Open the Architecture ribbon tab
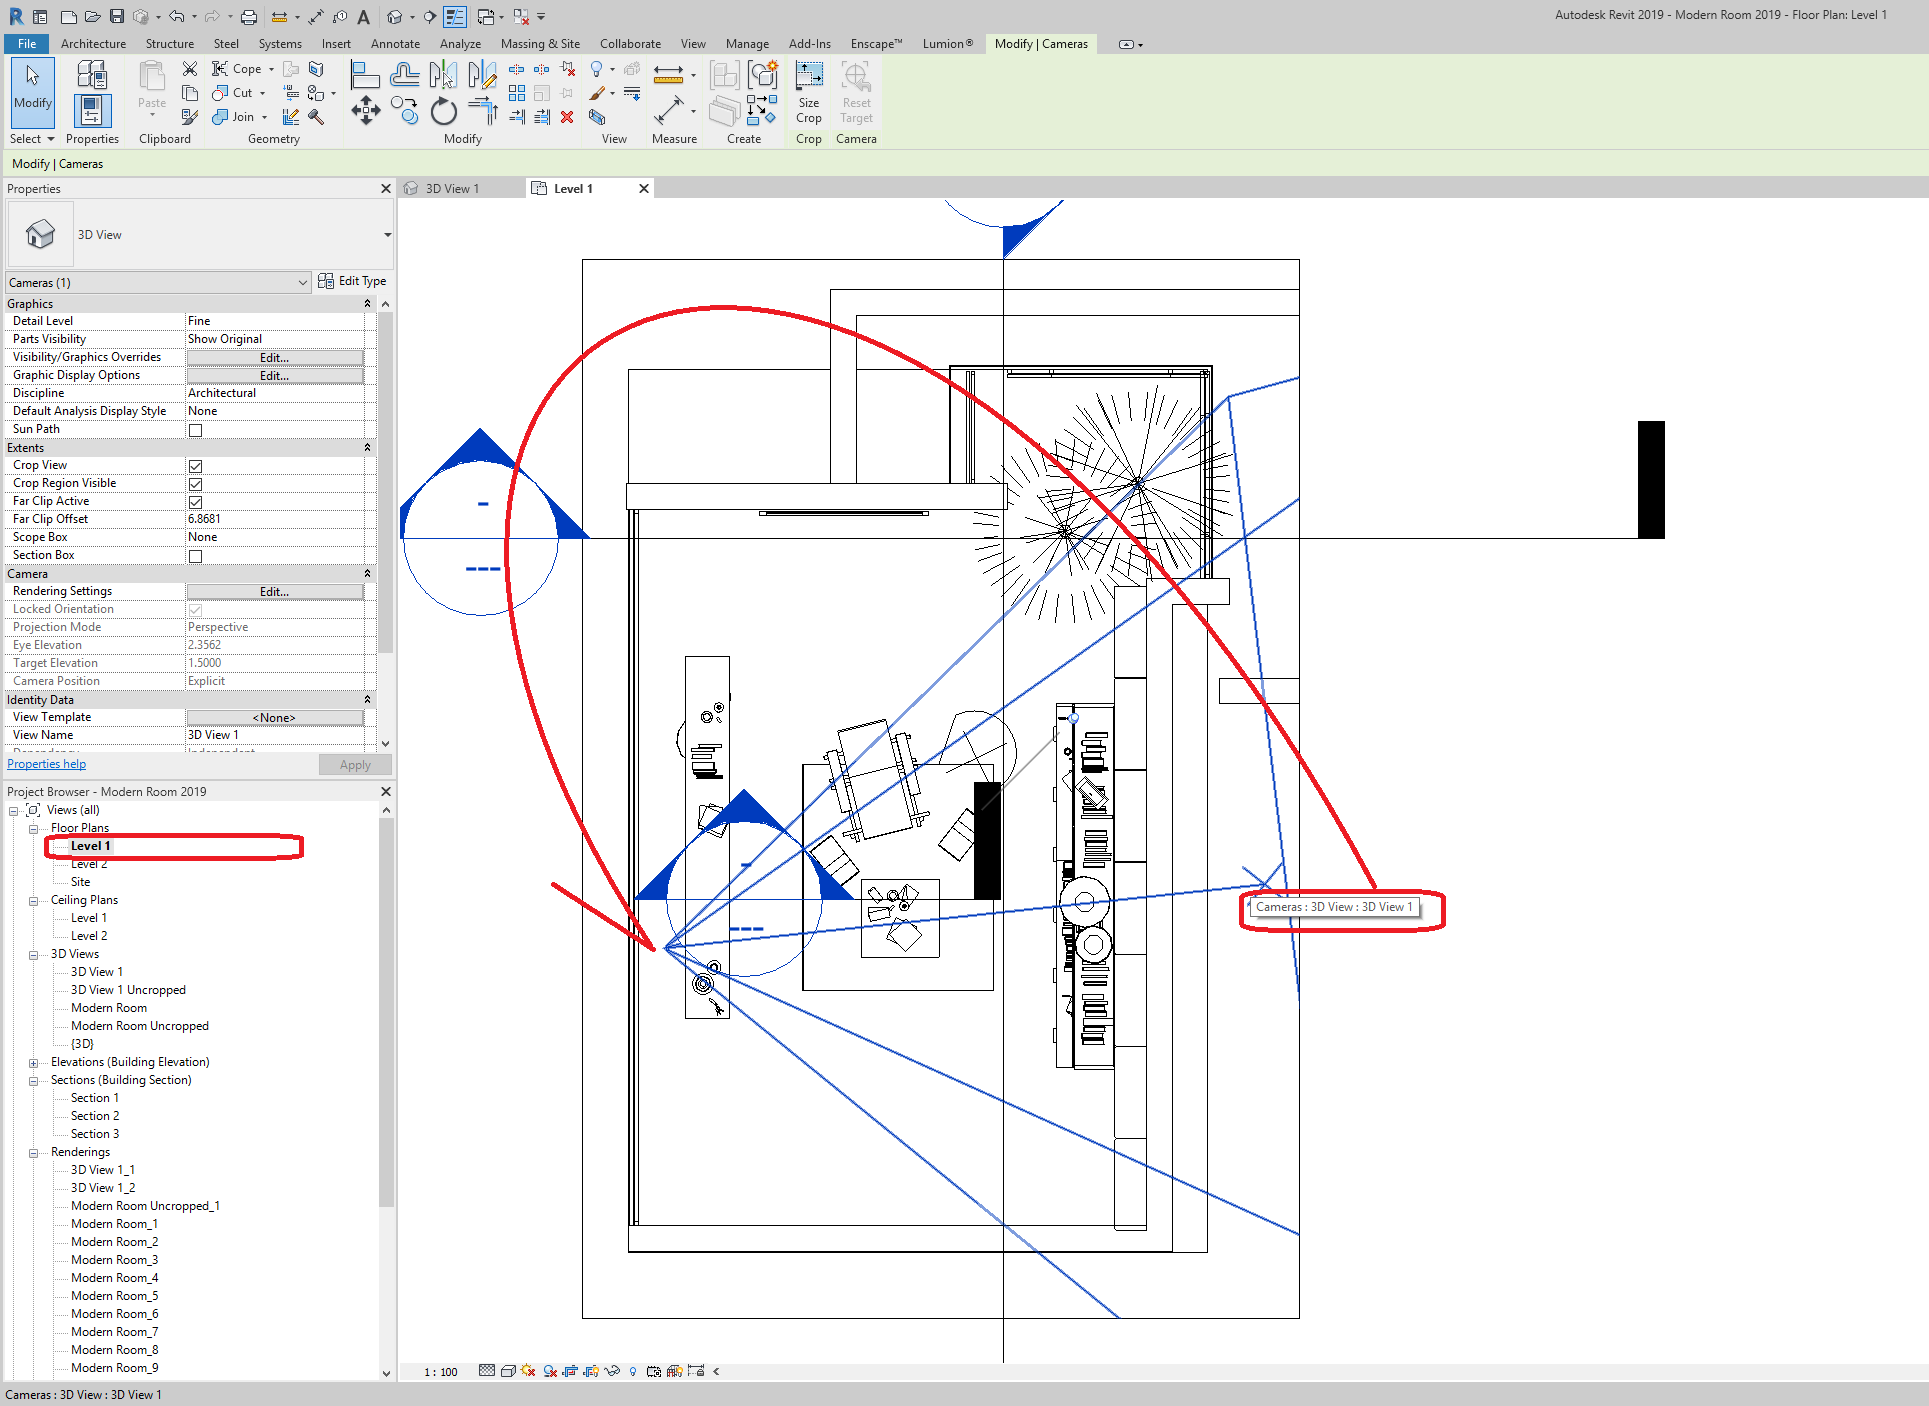The width and height of the screenshot is (1929, 1406). [x=93, y=44]
